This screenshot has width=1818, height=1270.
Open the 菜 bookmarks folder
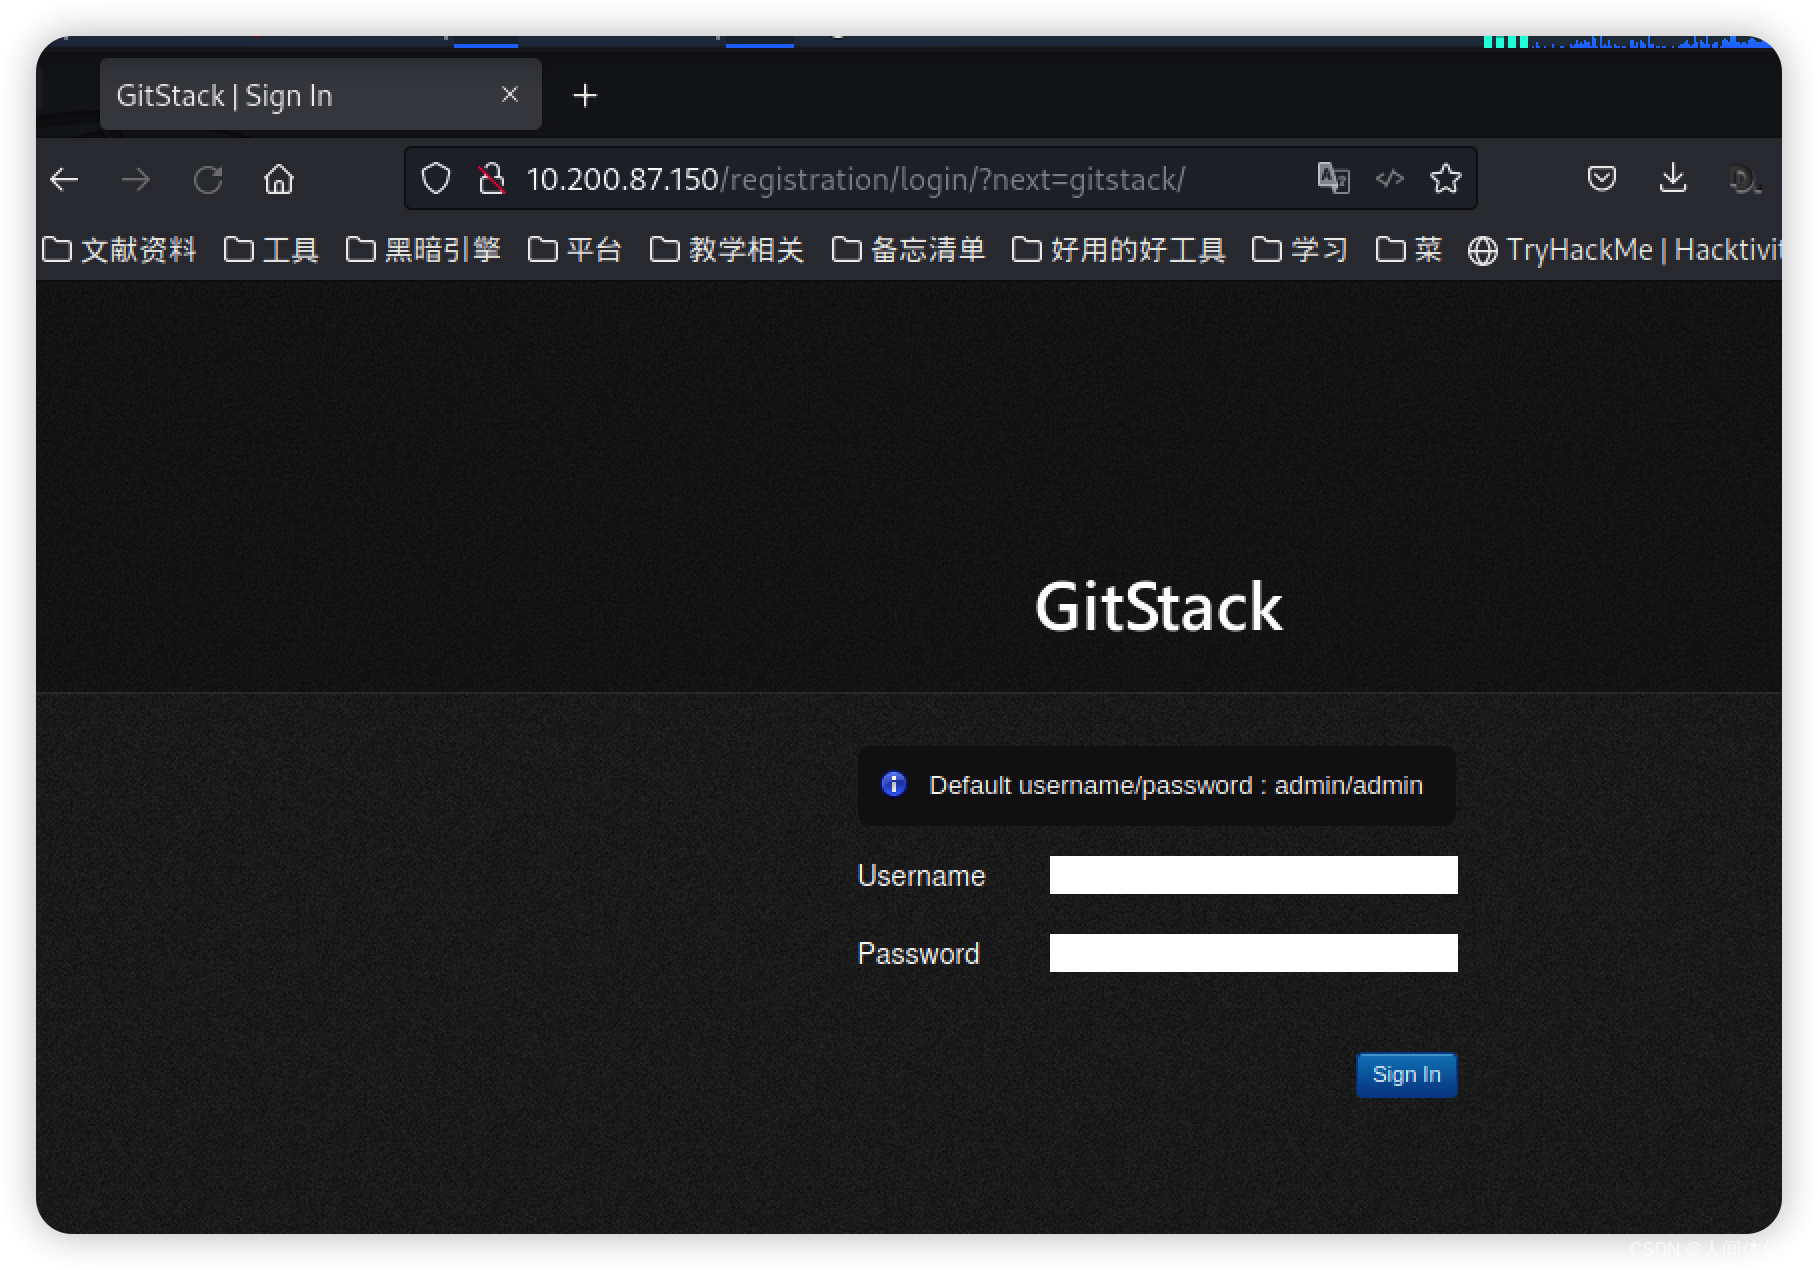pyautogui.click(x=1409, y=249)
